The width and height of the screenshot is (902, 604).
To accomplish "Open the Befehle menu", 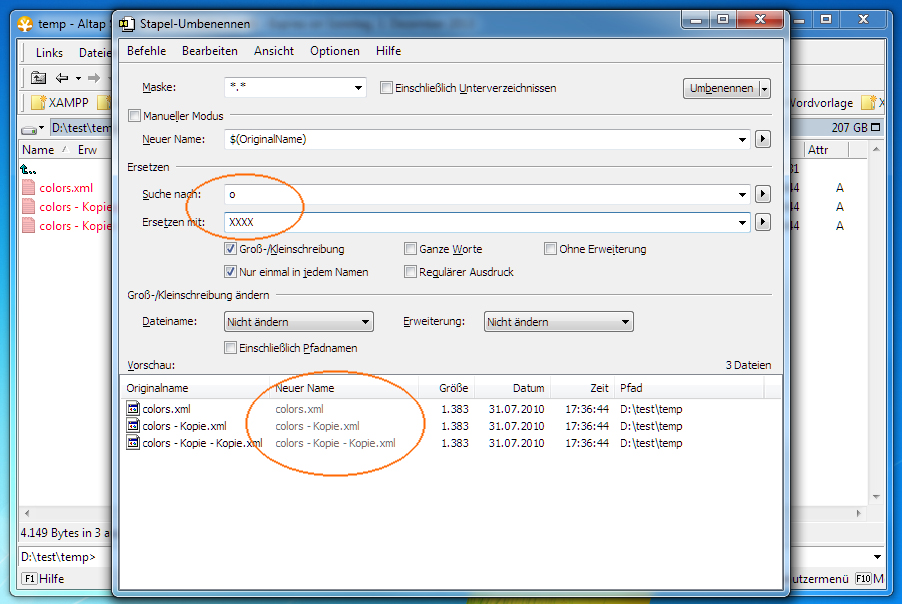I will point(146,51).
